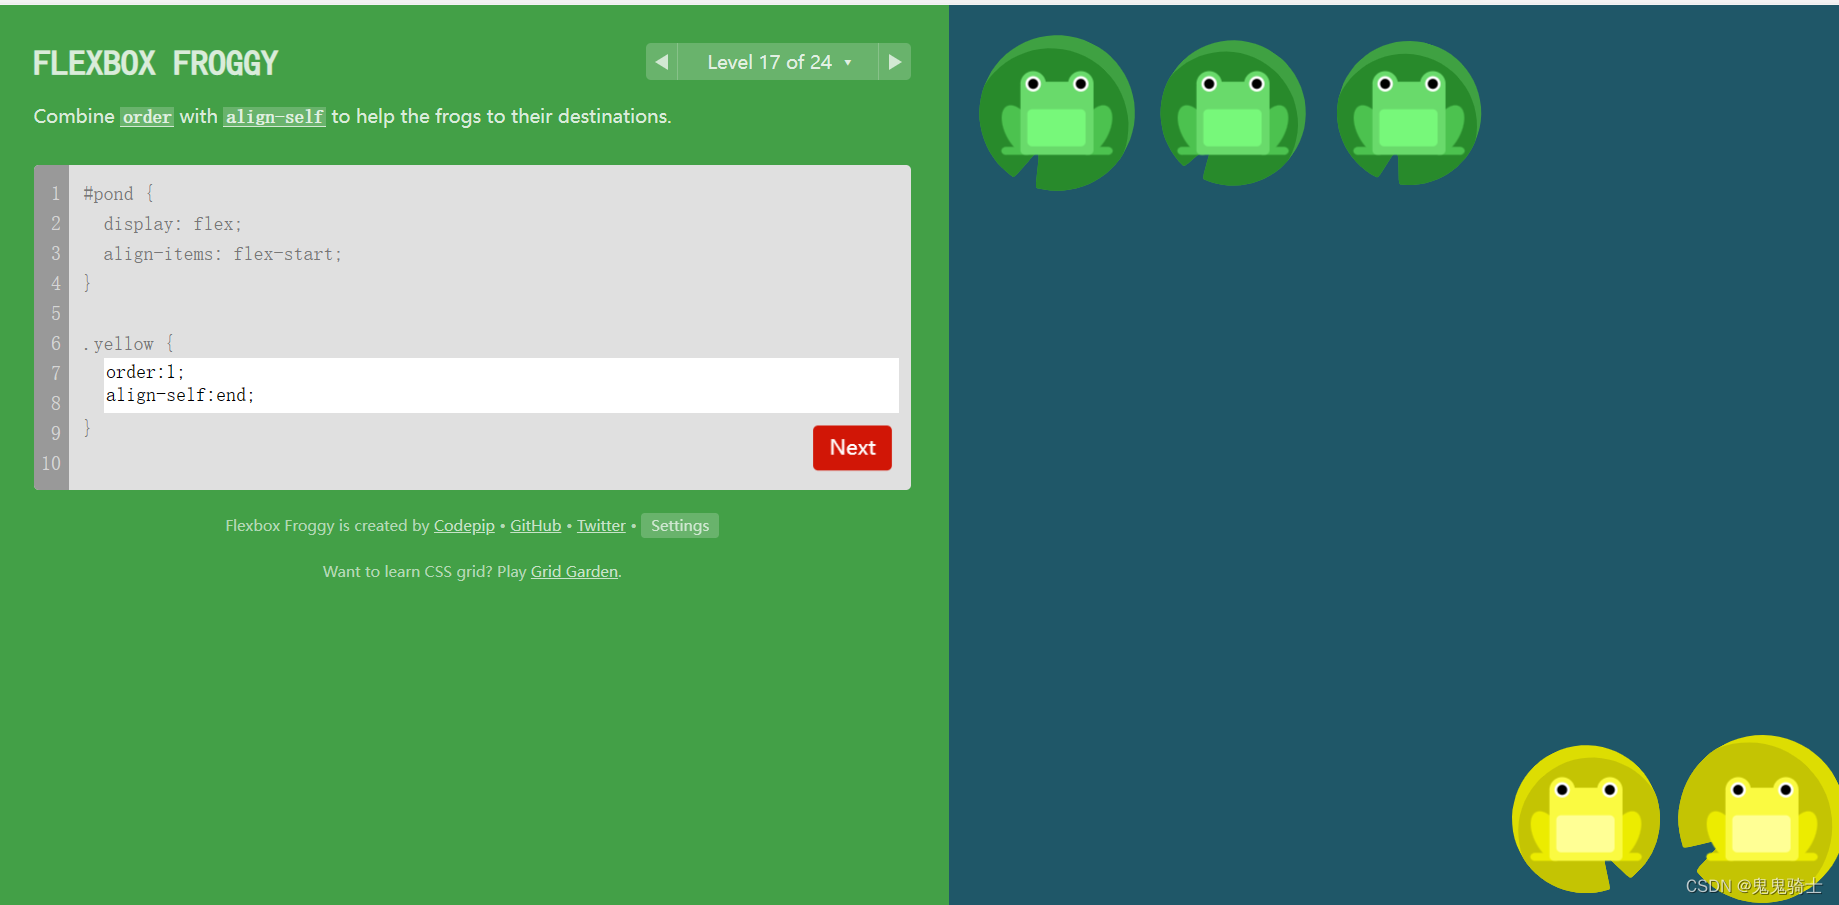Go to the previous level arrow
Viewport: 1839px width, 905px height.
(662, 62)
